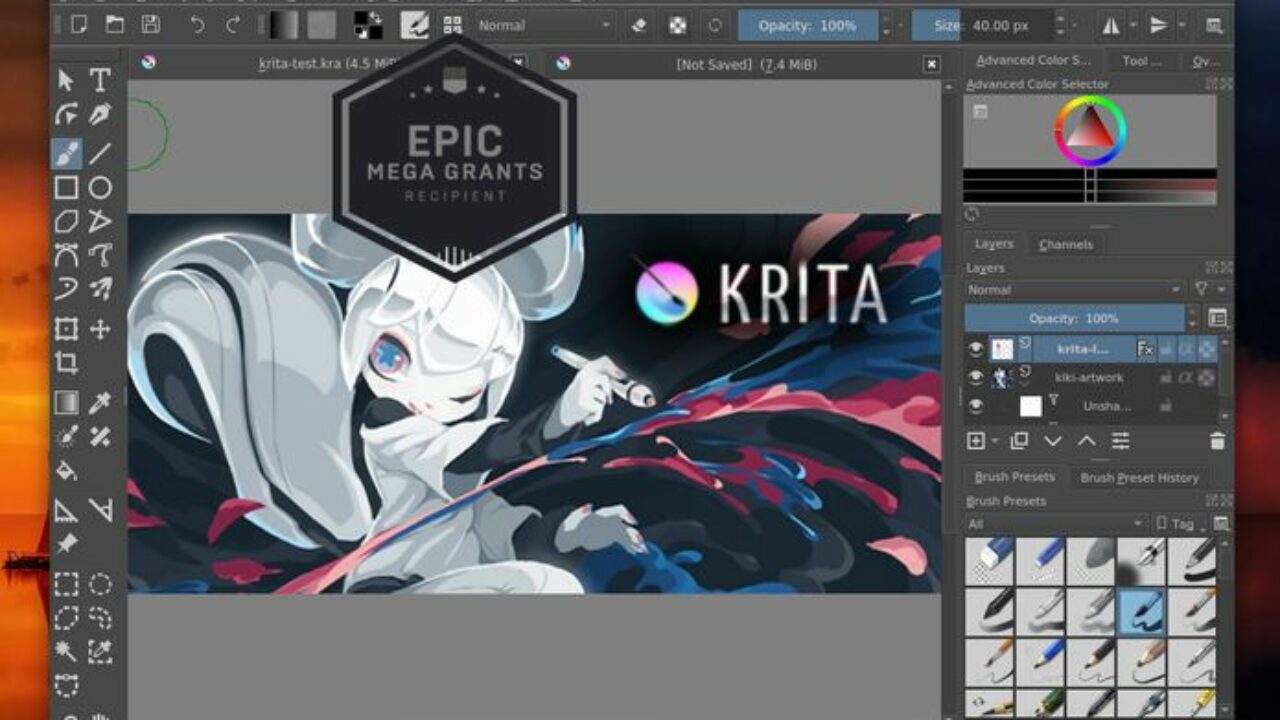
Task: Select the Reference Images pin tool
Action: (x=66, y=545)
